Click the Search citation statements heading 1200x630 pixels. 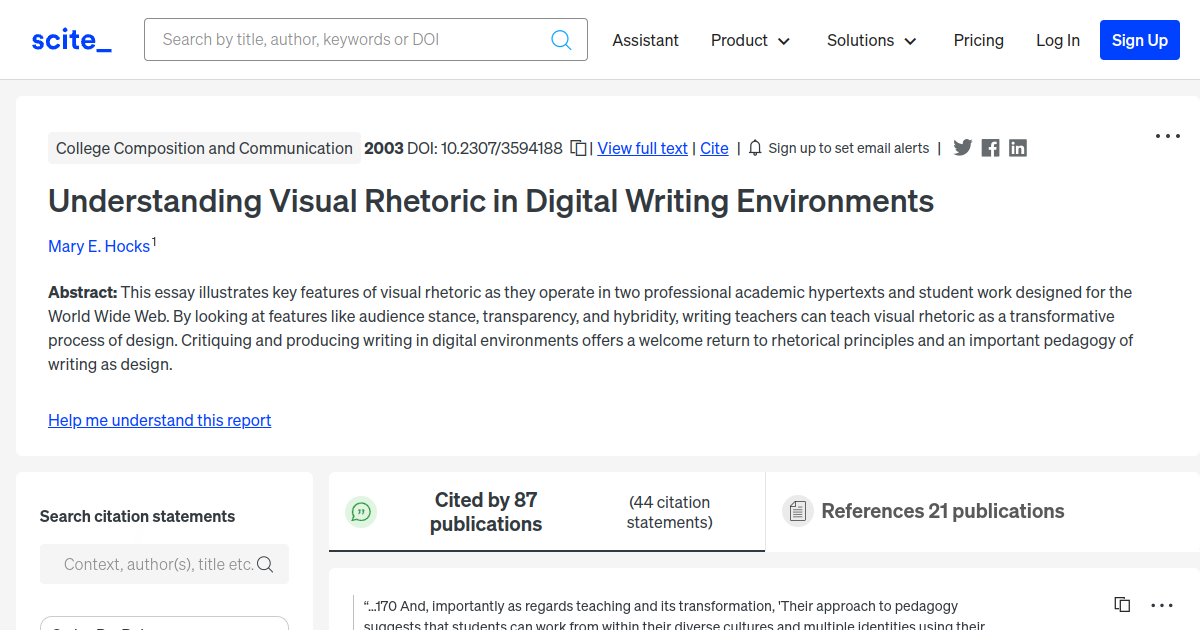point(137,516)
